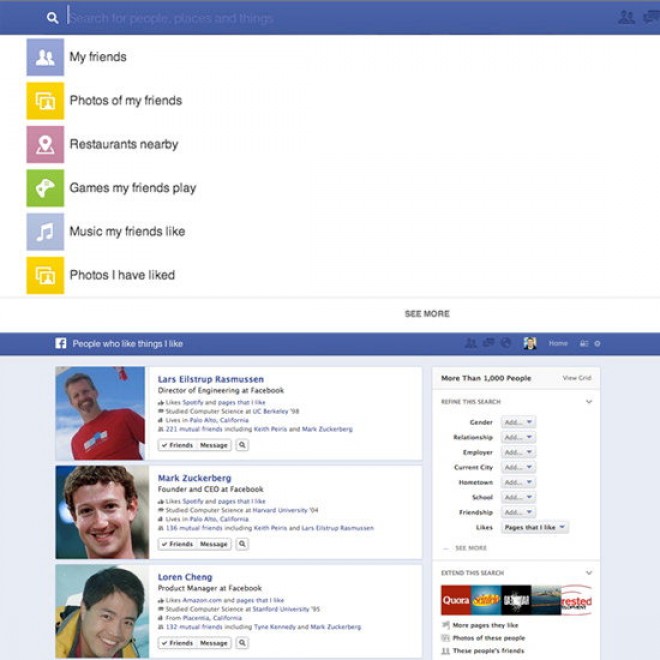
Task: Click the pink Restaurants nearby map-pin icon
Action: pyautogui.click(x=45, y=144)
